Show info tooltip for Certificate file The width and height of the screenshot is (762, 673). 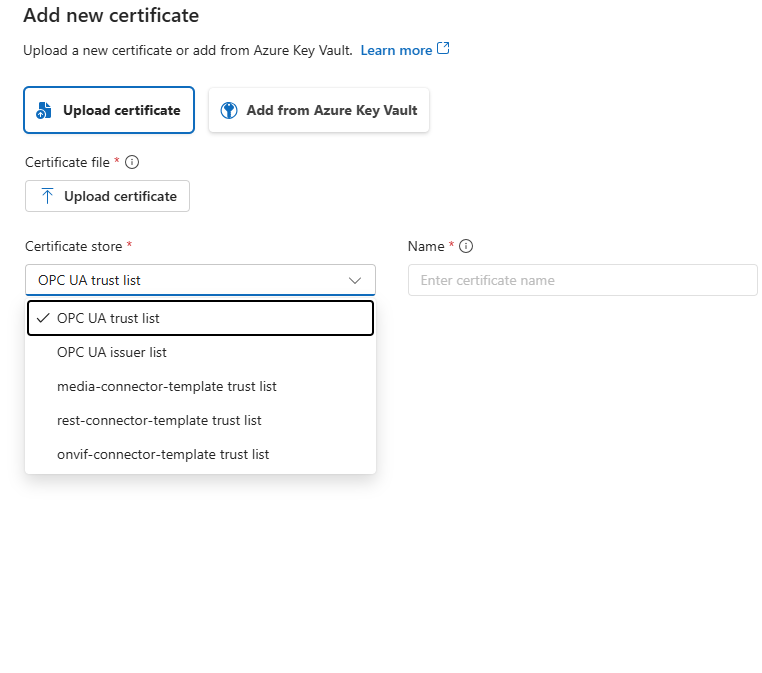pyautogui.click(x=132, y=162)
